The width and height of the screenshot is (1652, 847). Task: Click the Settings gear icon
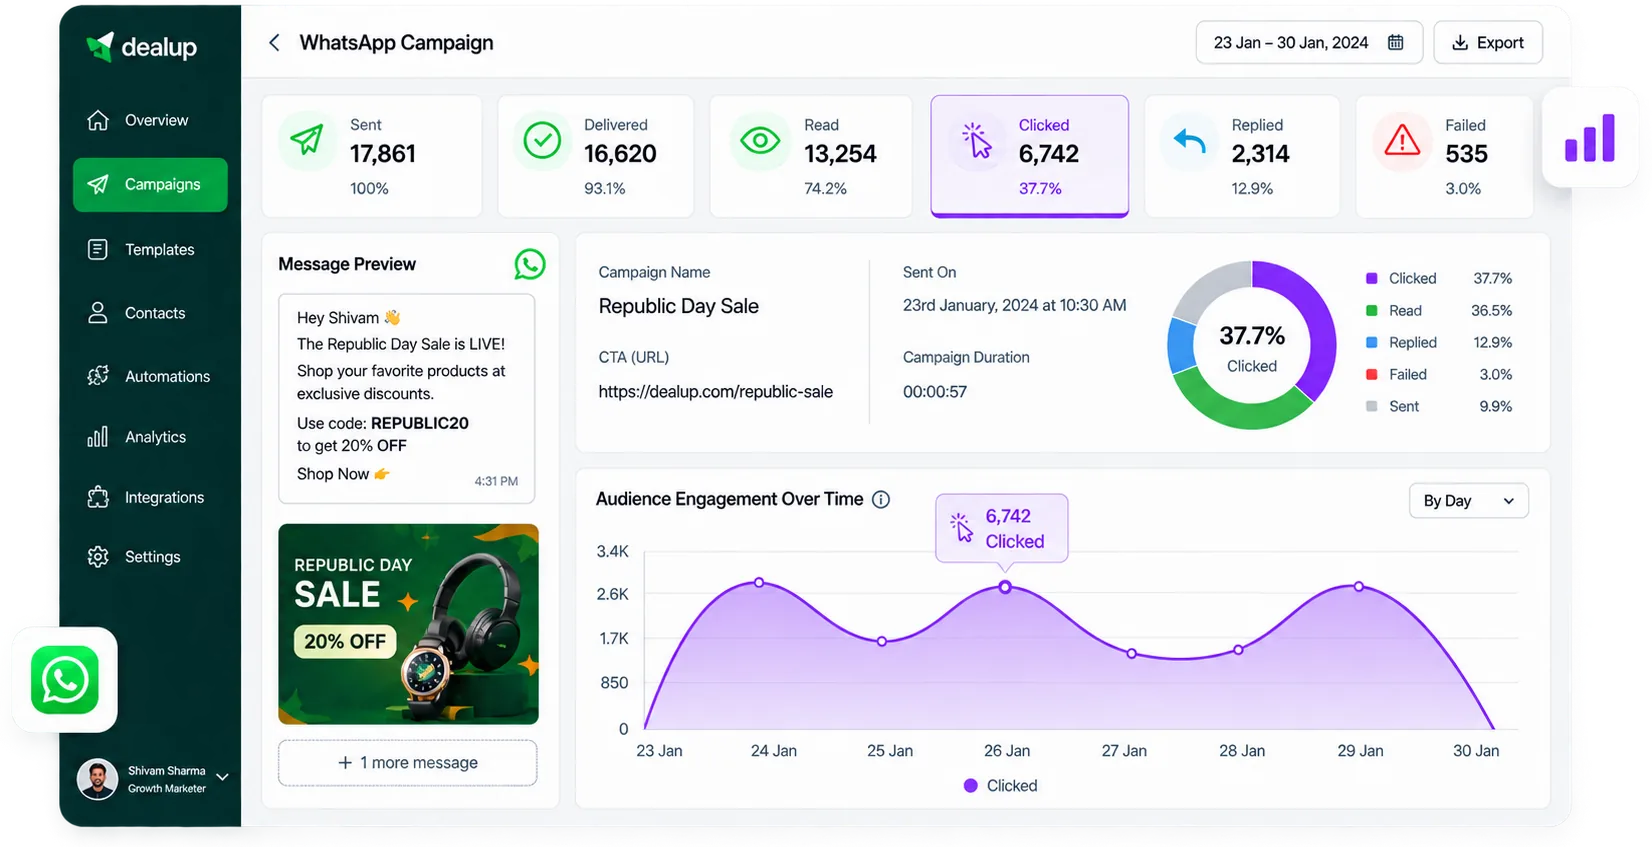[x=98, y=557]
